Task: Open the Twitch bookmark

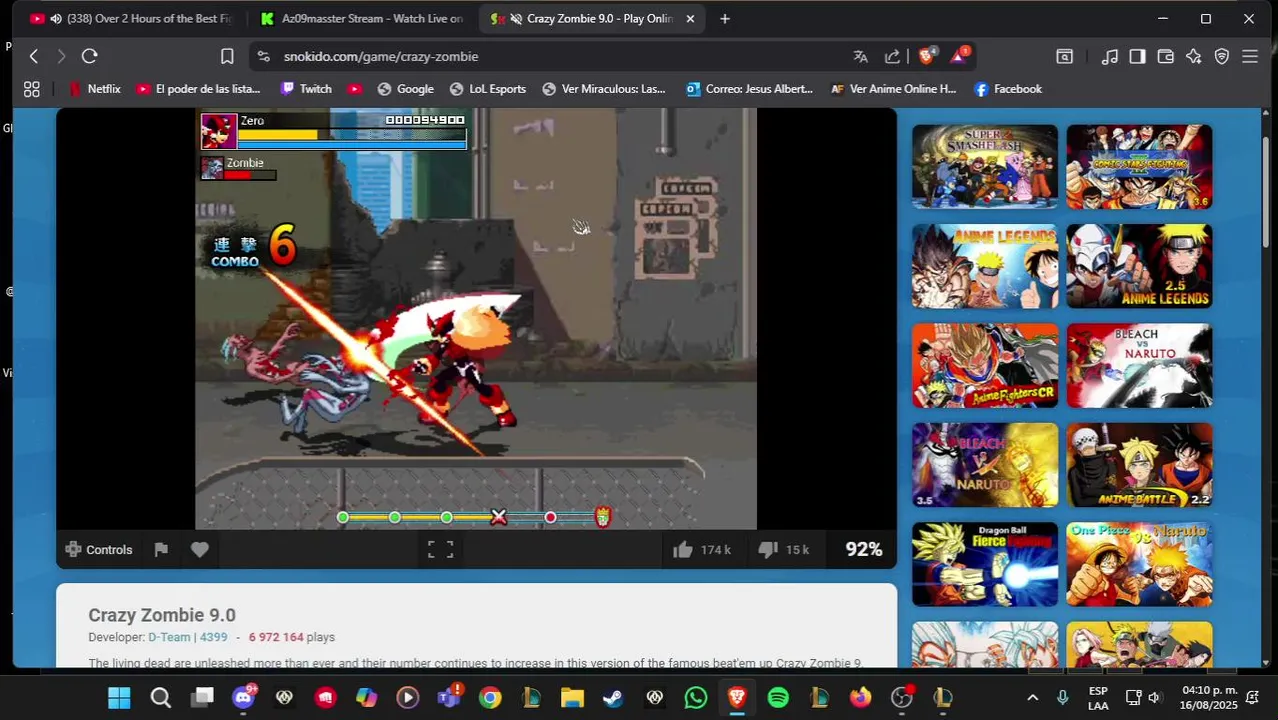Action: point(306,89)
